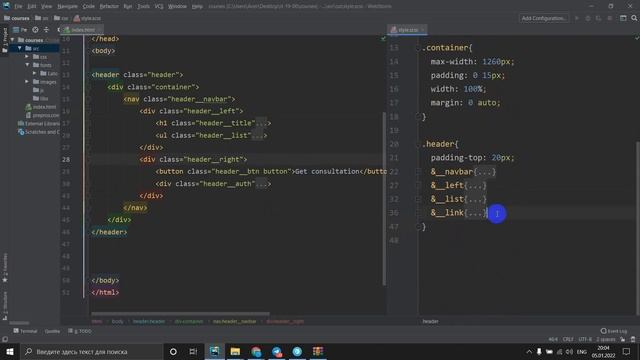This screenshot has height=360, width=640.
Task: Open Search Everywhere magnifier icon
Action: [634, 18]
